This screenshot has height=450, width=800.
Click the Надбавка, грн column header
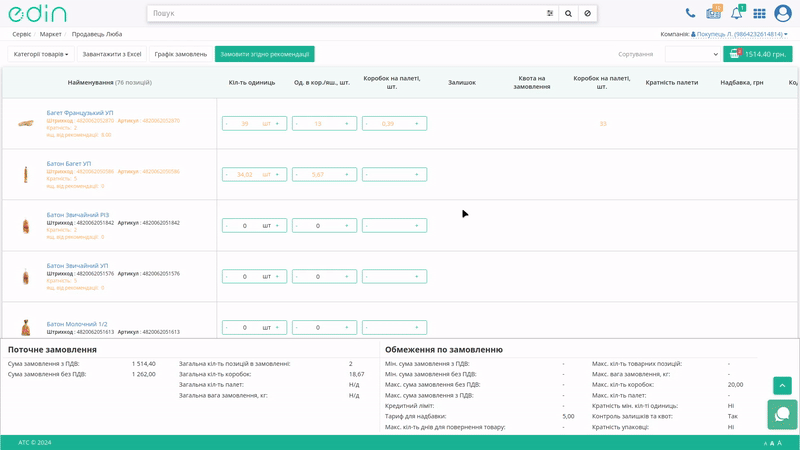pos(742,82)
